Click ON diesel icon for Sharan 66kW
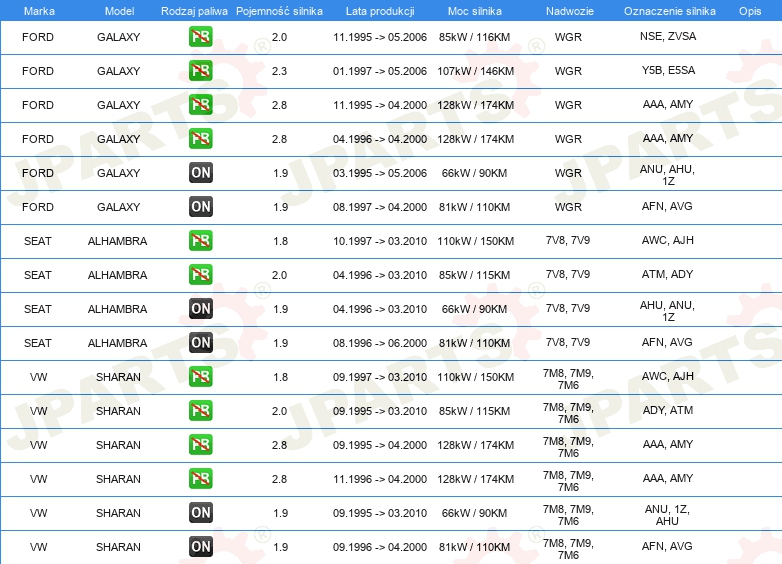 200,513
